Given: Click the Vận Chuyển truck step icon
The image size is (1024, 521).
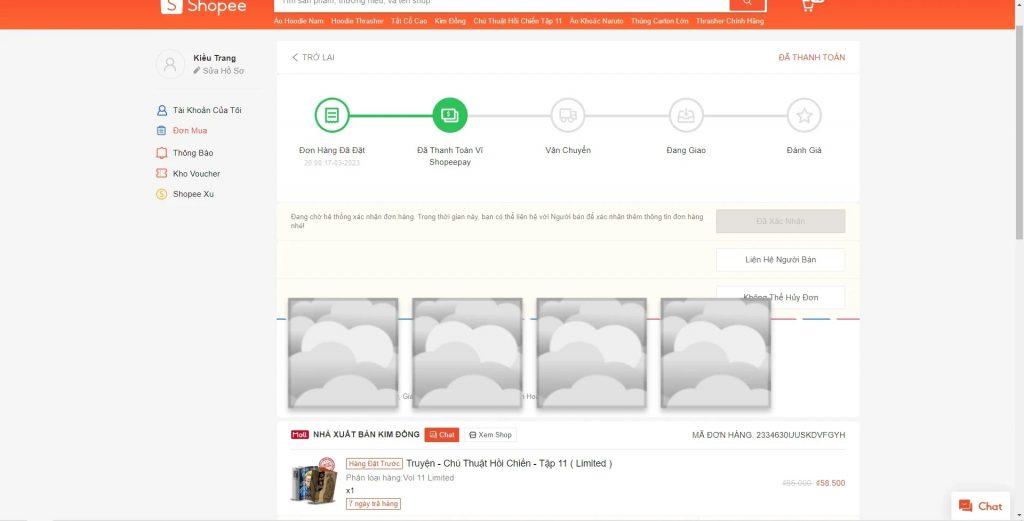Looking at the screenshot, I should coord(568,116).
